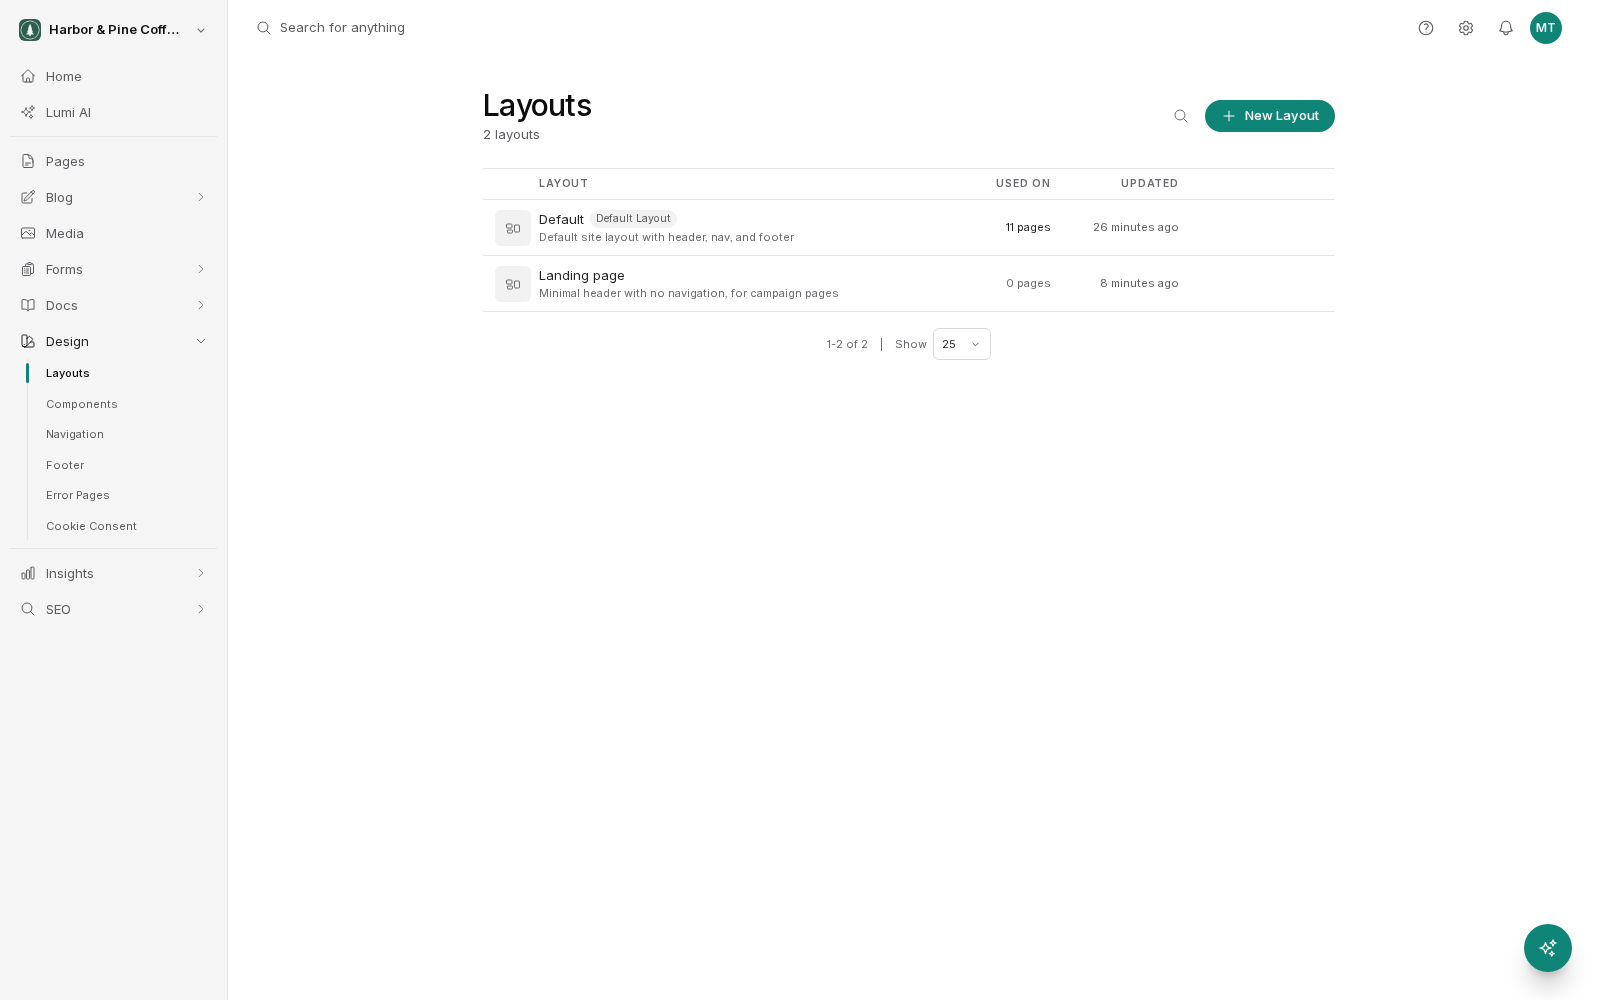The image size is (1600, 1000).
Task: Click the search icon beside New Layout
Action: (x=1181, y=116)
